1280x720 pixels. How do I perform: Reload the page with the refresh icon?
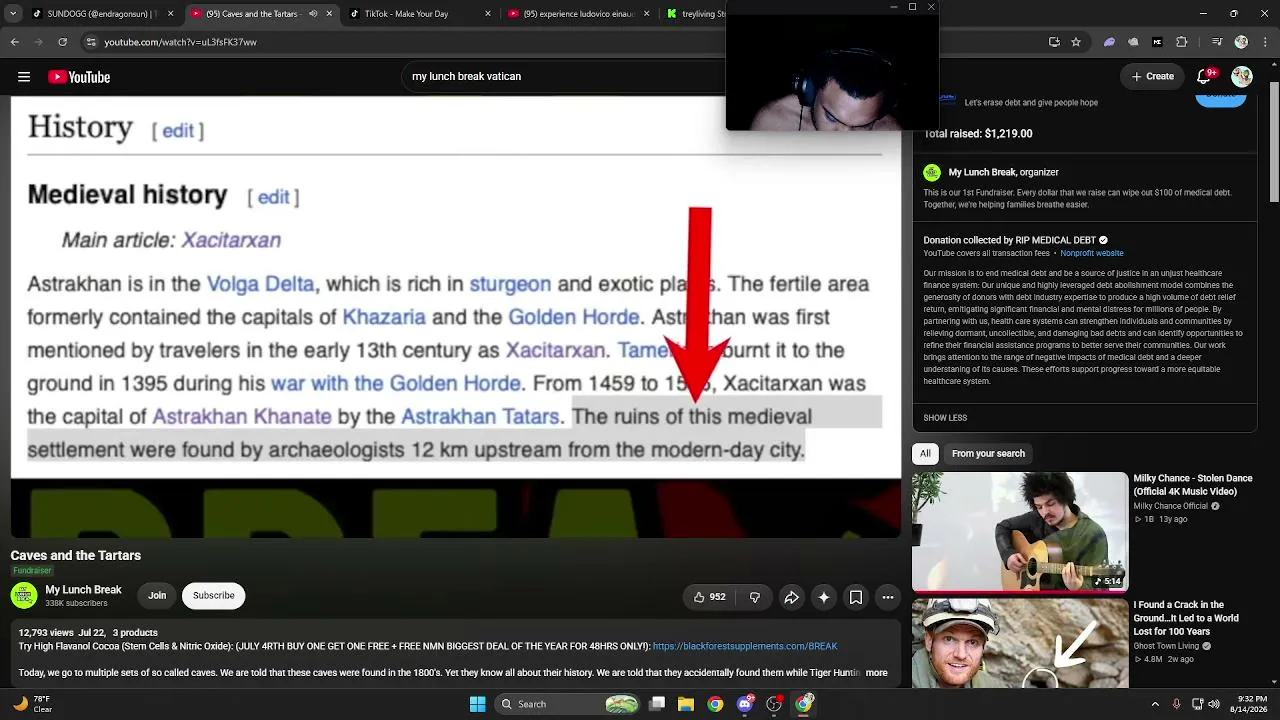62,42
